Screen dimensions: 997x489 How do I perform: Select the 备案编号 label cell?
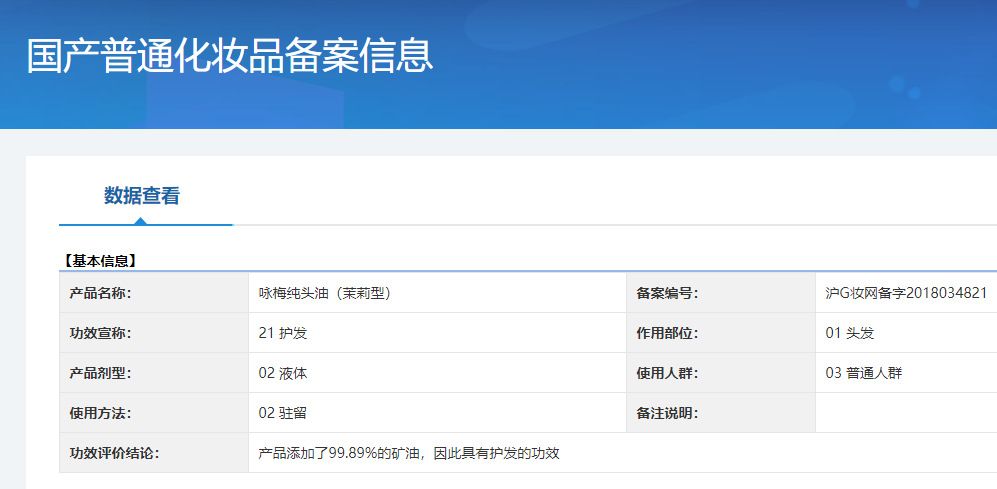(x=721, y=293)
